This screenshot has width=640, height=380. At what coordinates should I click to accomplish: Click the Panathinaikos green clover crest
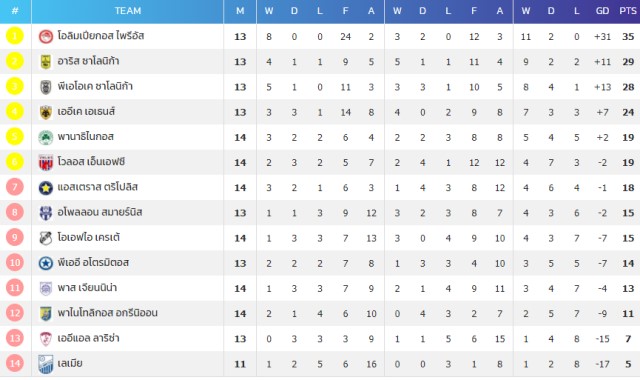[x=46, y=138]
